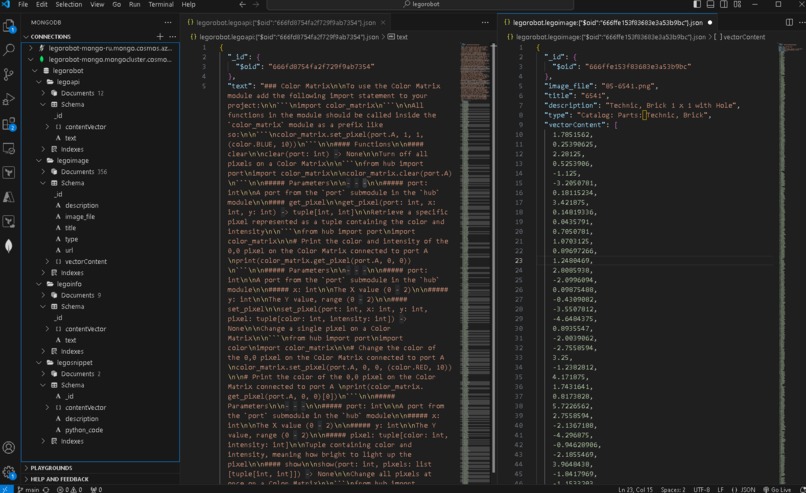Expand the vectorContent field in the legoimage schema
Image resolution: width=806 pixels, height=493 pixels.
point(47,262)
